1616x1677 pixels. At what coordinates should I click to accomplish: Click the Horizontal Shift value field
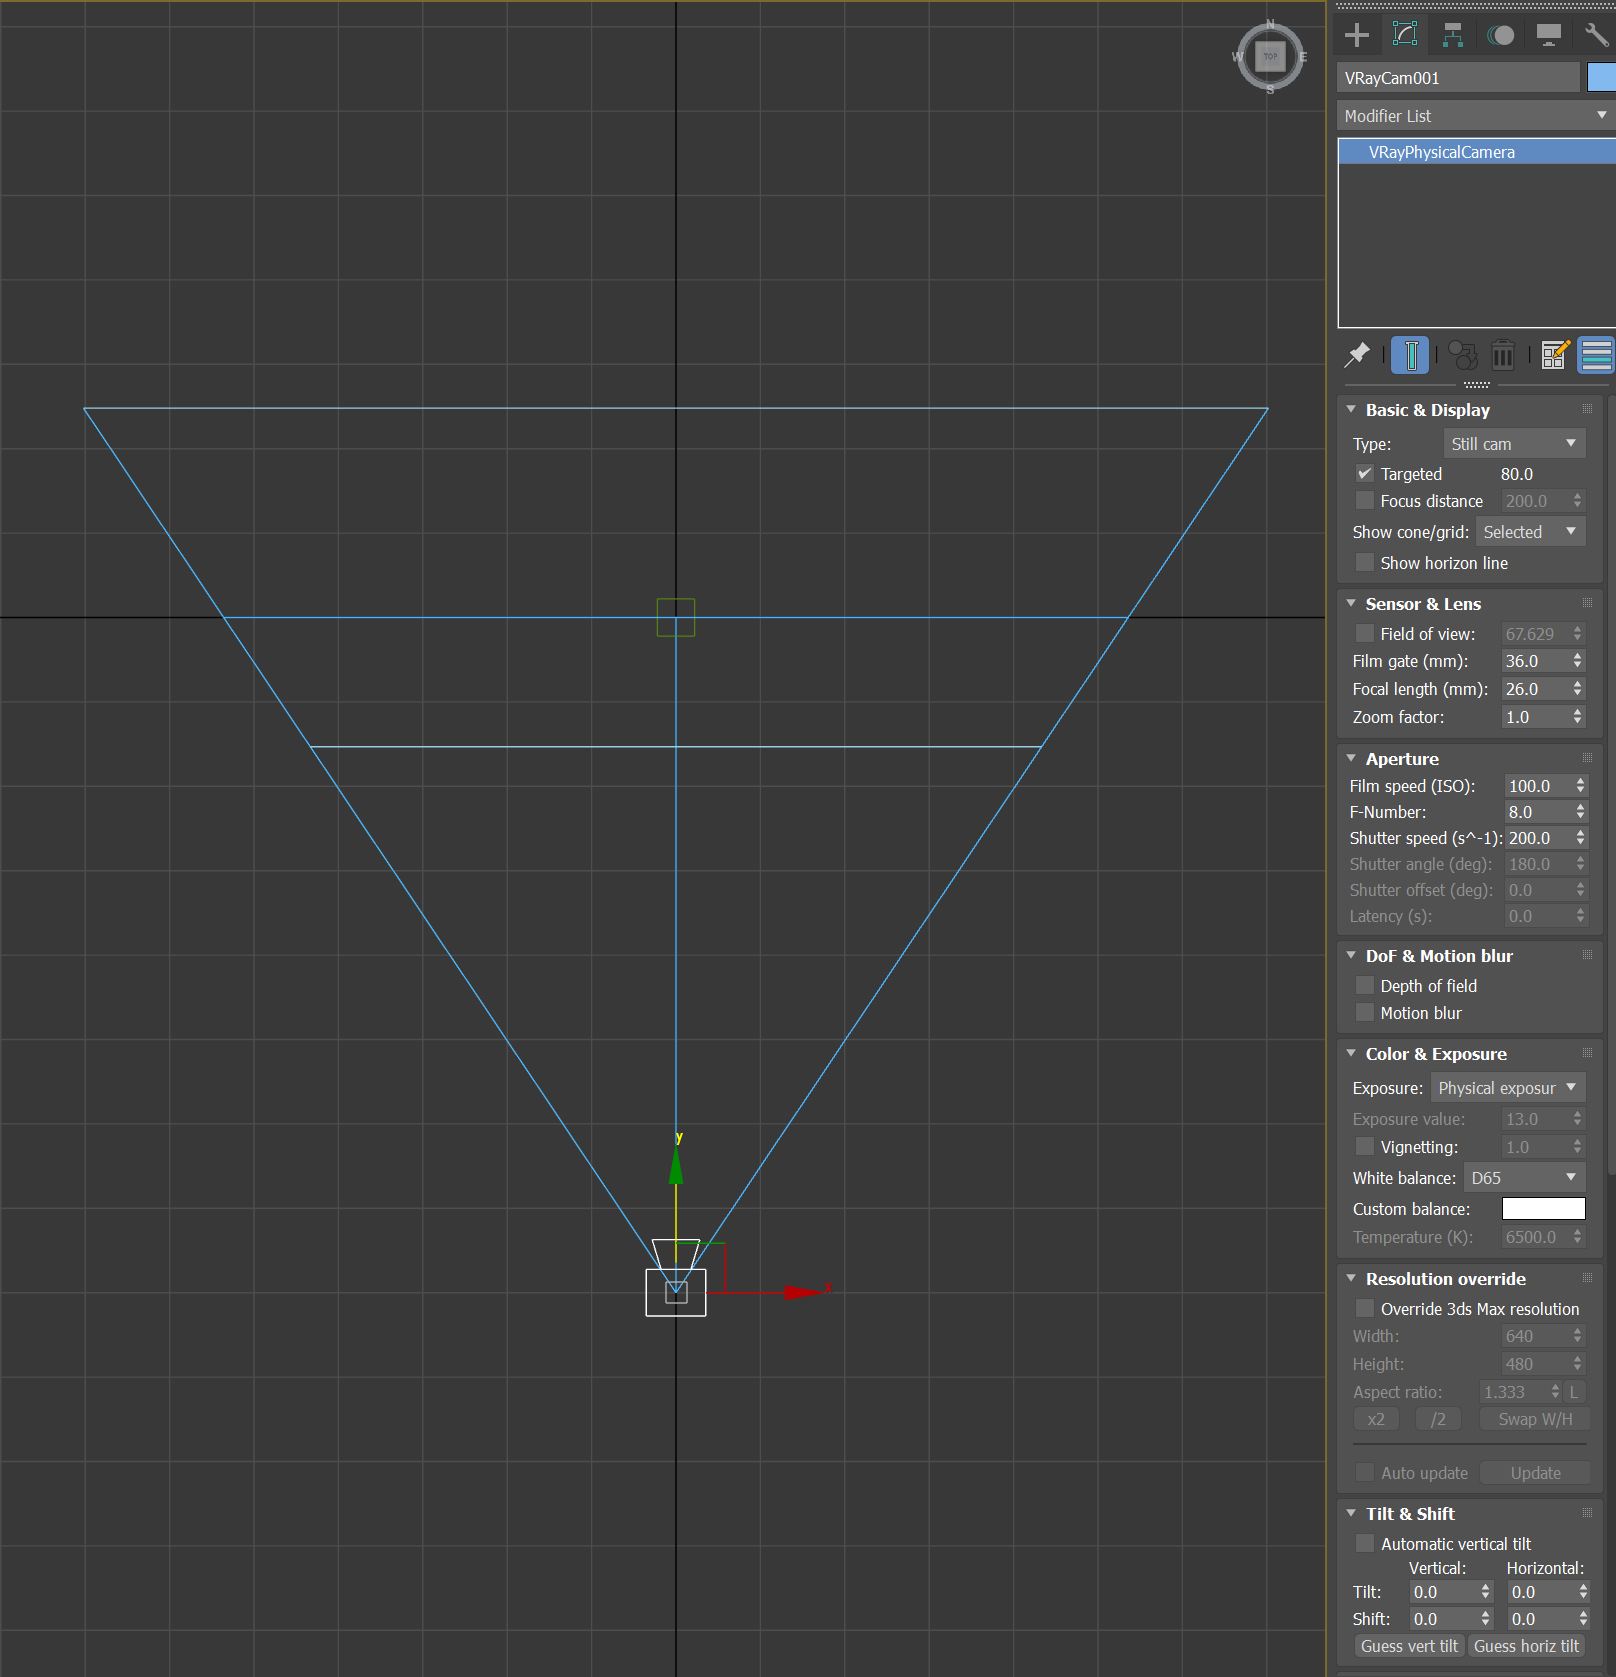point(1540,1619)
